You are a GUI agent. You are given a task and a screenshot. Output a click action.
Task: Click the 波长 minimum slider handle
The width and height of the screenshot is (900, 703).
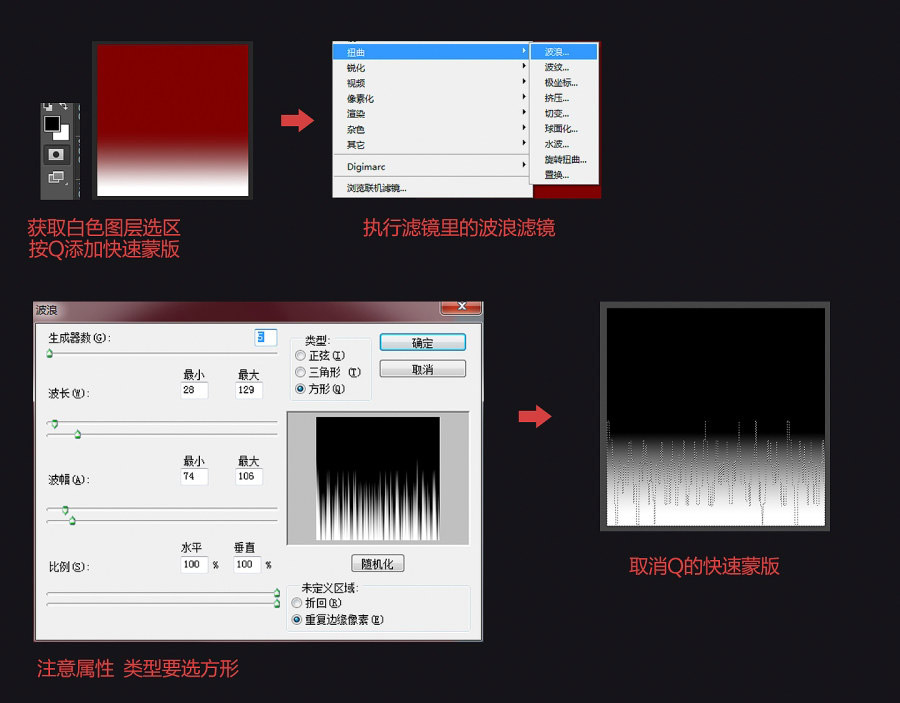pyautogui.click(x=55, y=423)
